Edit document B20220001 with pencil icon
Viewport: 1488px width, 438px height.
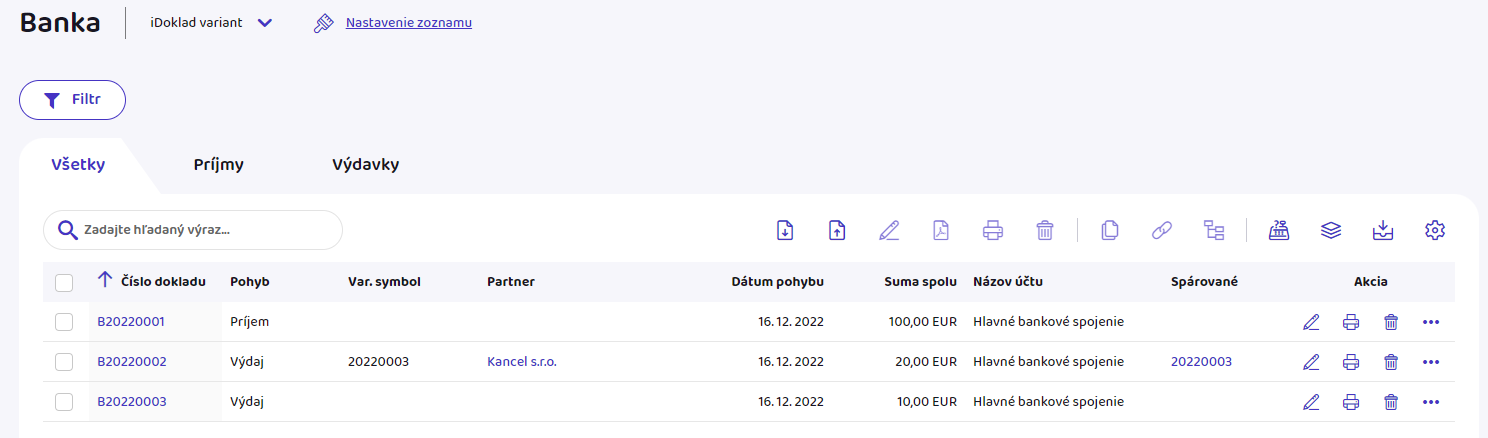point(1311,322)
